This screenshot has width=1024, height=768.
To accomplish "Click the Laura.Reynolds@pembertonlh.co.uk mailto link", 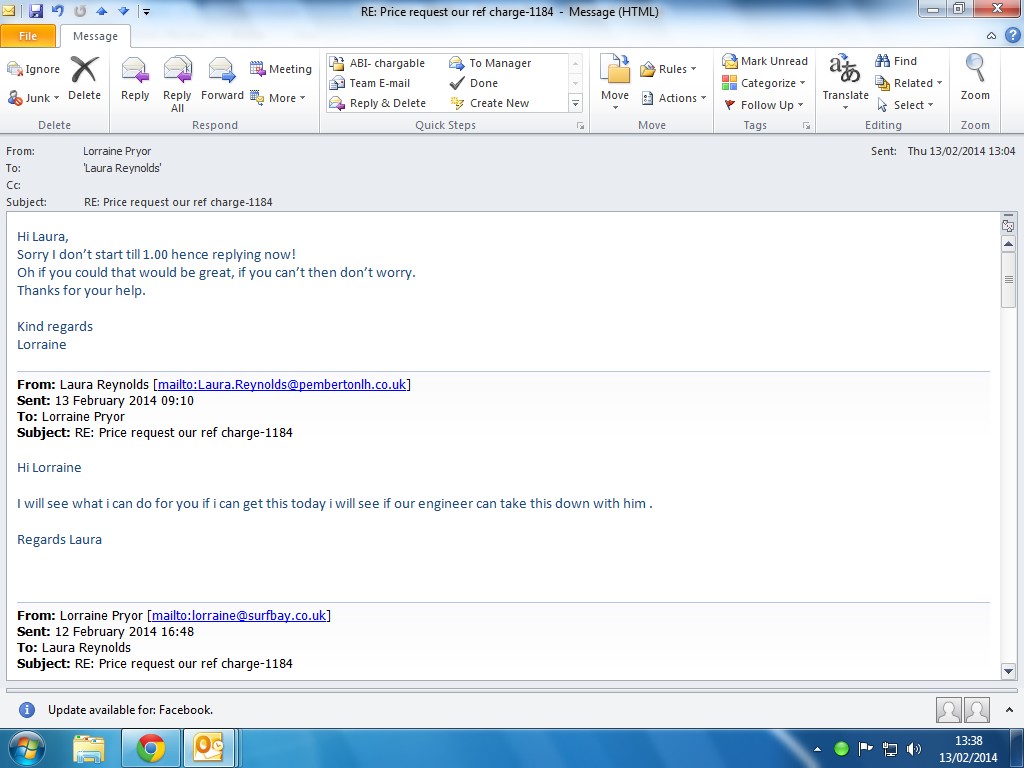I will coord(281,385).
